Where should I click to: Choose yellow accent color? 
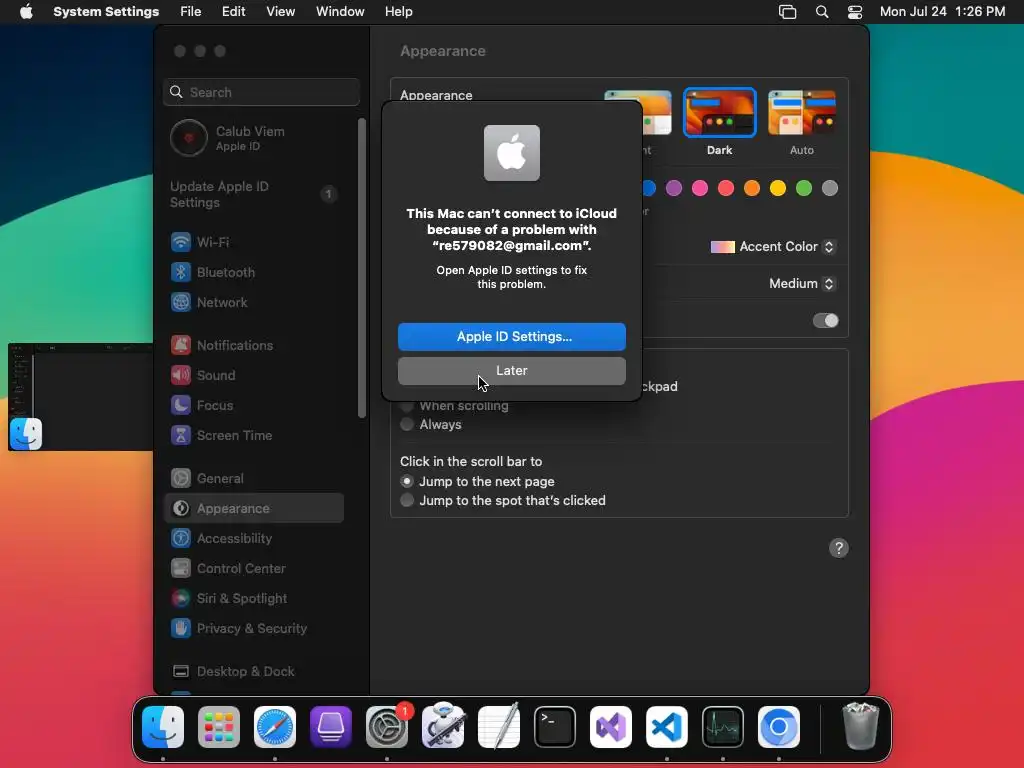[x=778, y=188]
